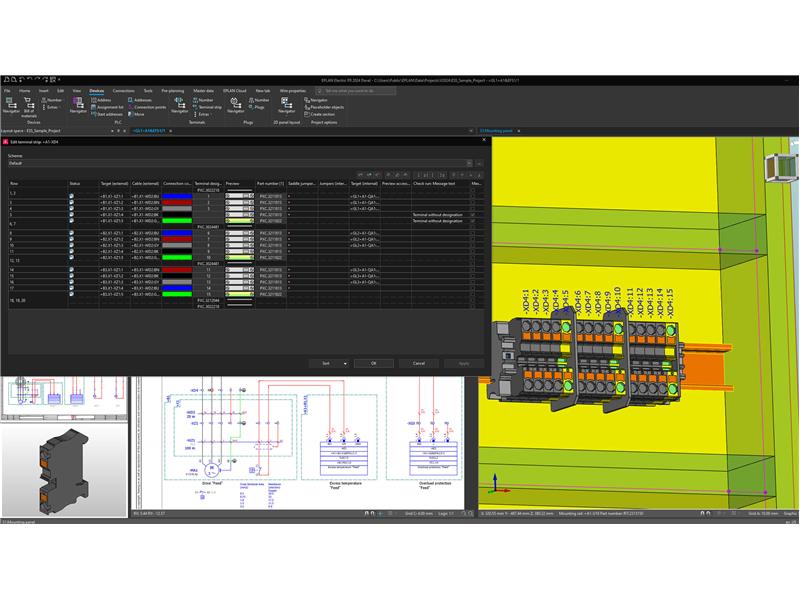Viewport: 800px width, 600px height.
Task: Click Start addresses in the PLC group
Action: 107,114
